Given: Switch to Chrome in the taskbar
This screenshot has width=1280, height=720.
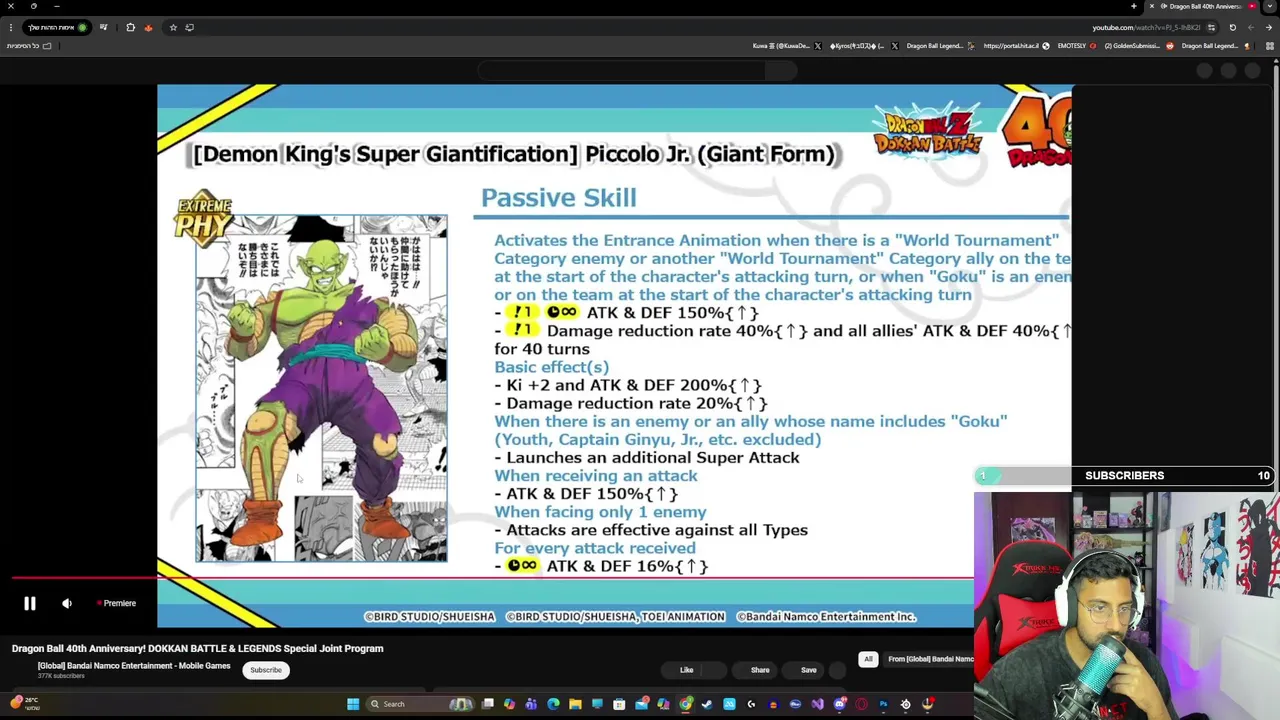Looking at the screenshot, I should point(685,704).
